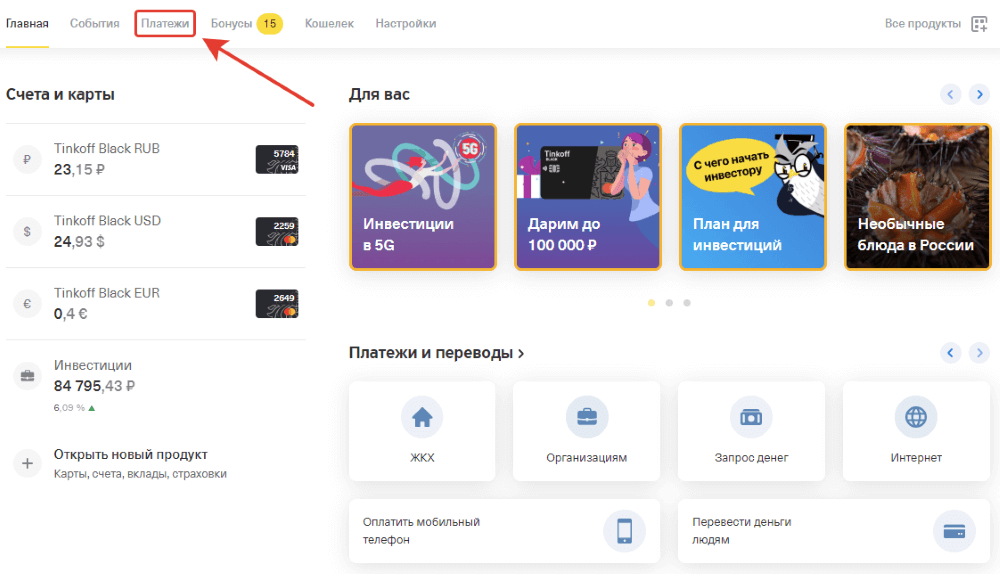Select the Mastercard 2259 thumbnail

[277, 232]
